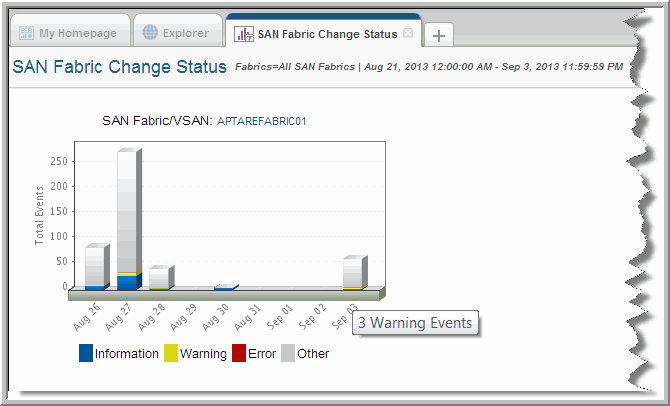Switch to the Explorer tab
This screenshot has height=406, width=670.
pyautogui.click(x=177, y=33)
